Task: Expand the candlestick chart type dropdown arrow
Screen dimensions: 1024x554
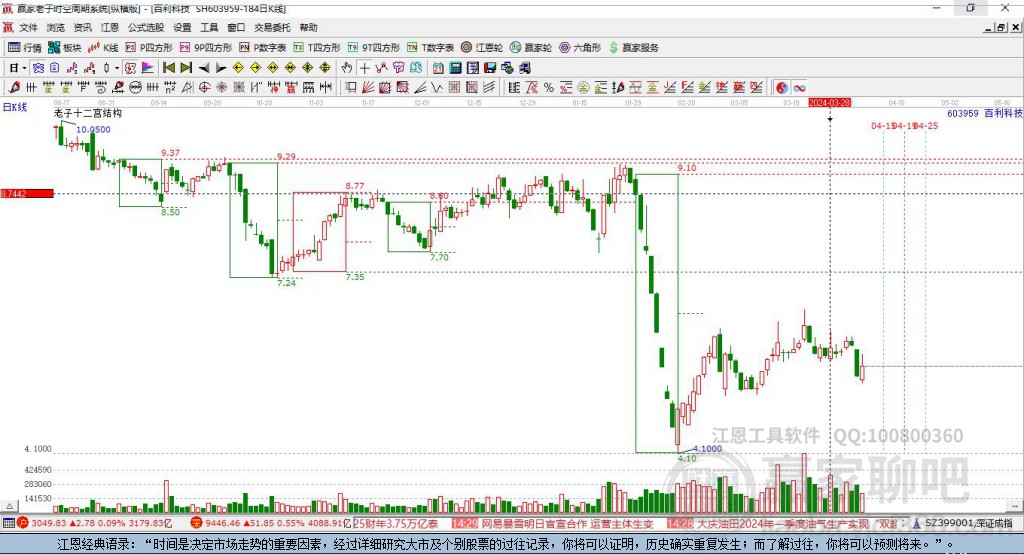Action: tap(117, 68)
